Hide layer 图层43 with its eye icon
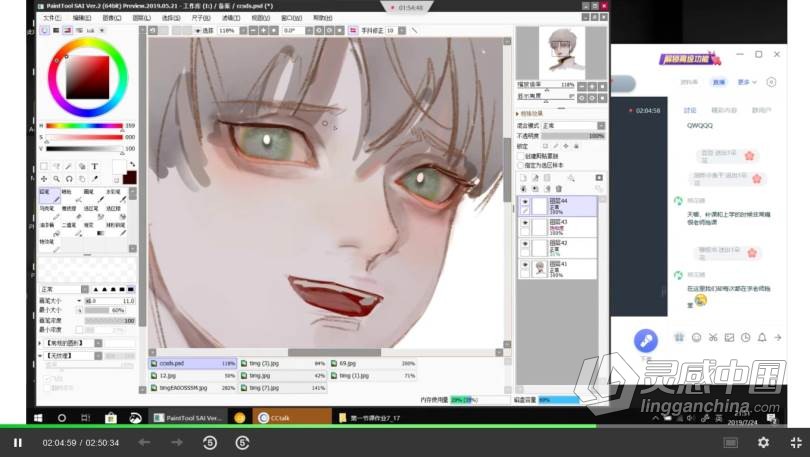The image size is (810, 457). [525, 223]
